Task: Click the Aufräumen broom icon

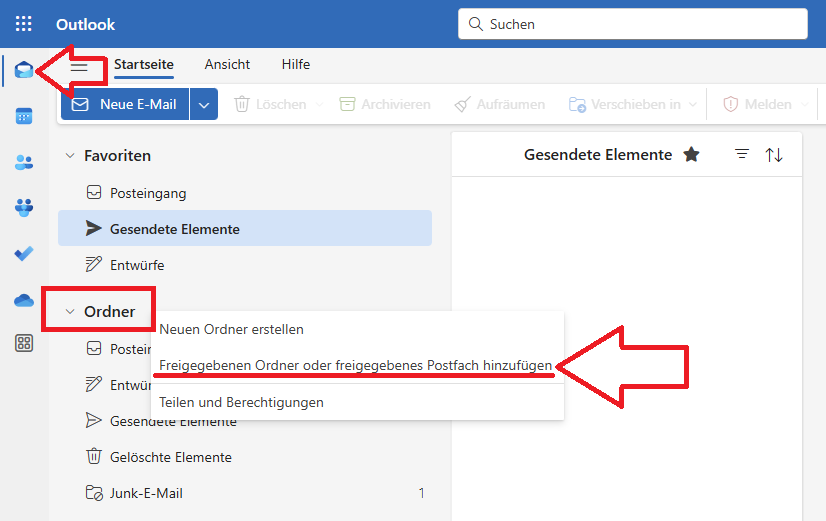Action: pyautogui.click(x=462, y=104)
